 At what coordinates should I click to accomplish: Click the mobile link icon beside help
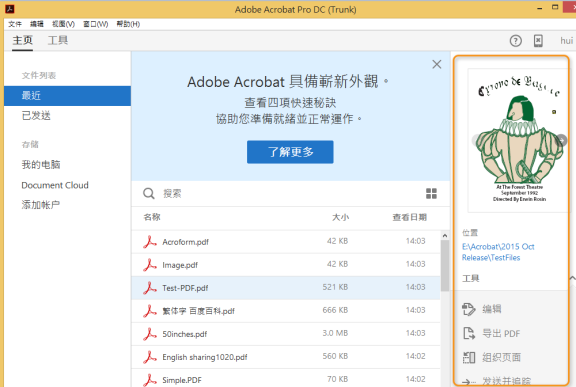(538, 41)
